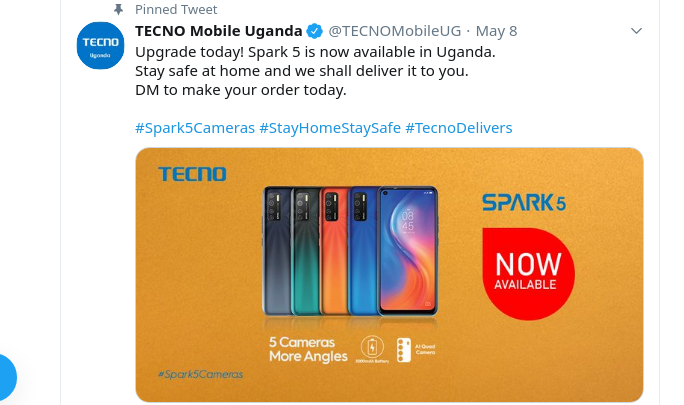Click the front-facing phone showing 08 45
Image resolution: width=684 pixels, height=405 pixels.
coord(407,251)
